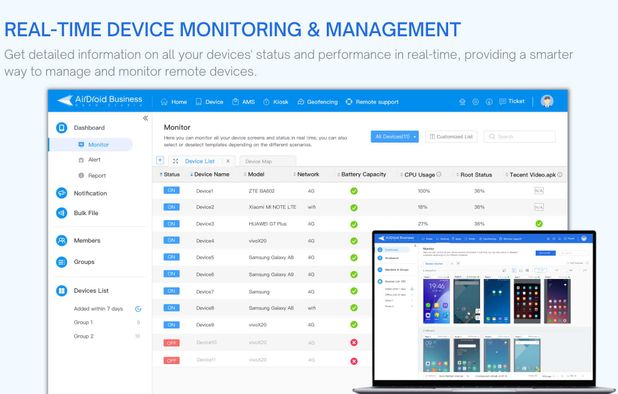This screenshot has height=394, width=618.
Task: Click the Groups sidebar icon
Action: (x=61, y=262)
